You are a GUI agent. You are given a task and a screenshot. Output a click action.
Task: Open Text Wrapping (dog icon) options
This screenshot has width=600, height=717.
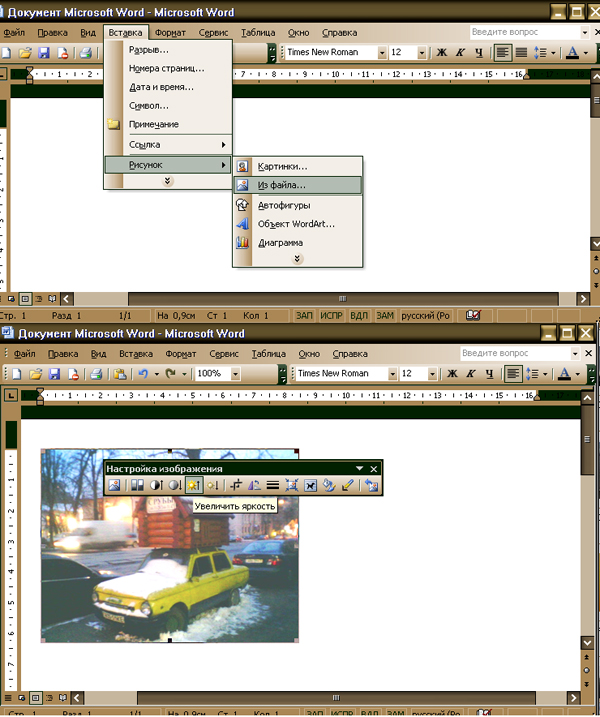[310, 485]
